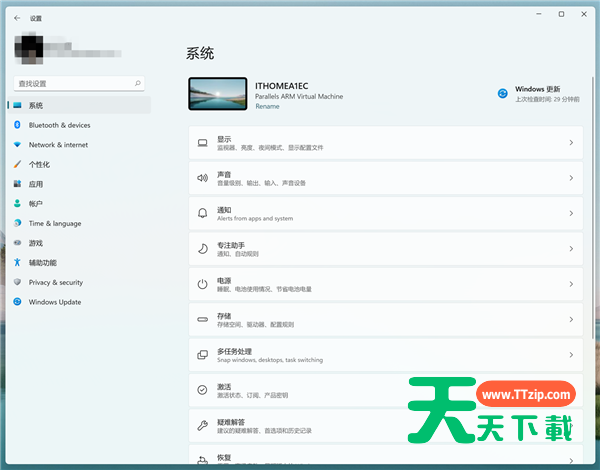The width and height of the screenshot is (600, 470).
Task: Click the 电源 power icon
Action: click(x=202, y=284)
